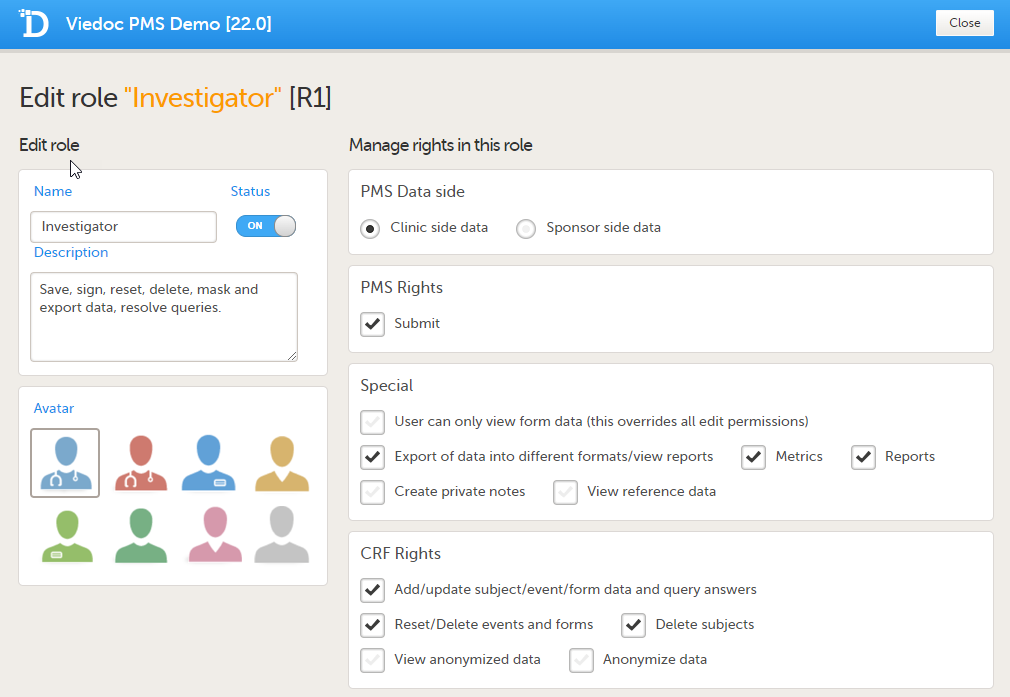Image resolution: width=1010 pixels, height=697 pixels.
Task: Uncheck the Submit PMS right
Action: point(373,324)
